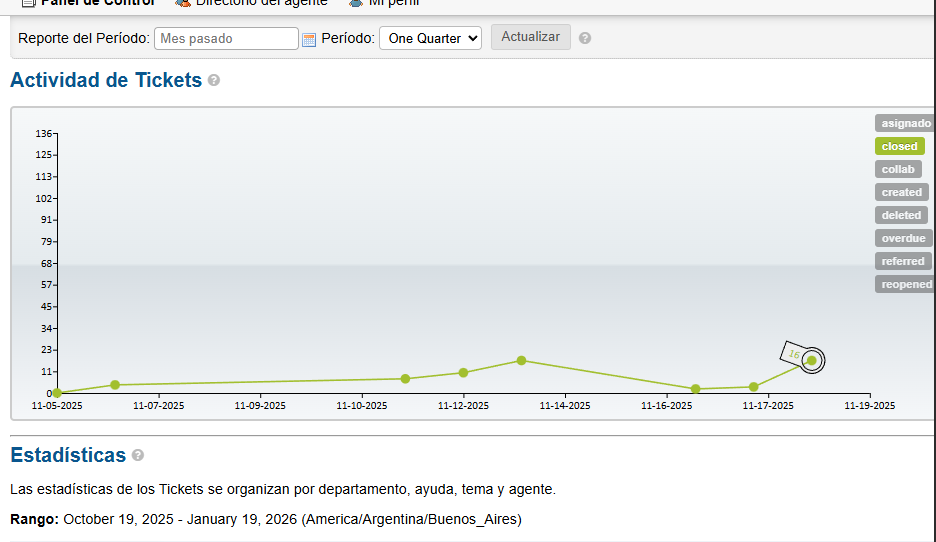
Task: Open the Período dropdown showing One Quarter
Action: 430,38
